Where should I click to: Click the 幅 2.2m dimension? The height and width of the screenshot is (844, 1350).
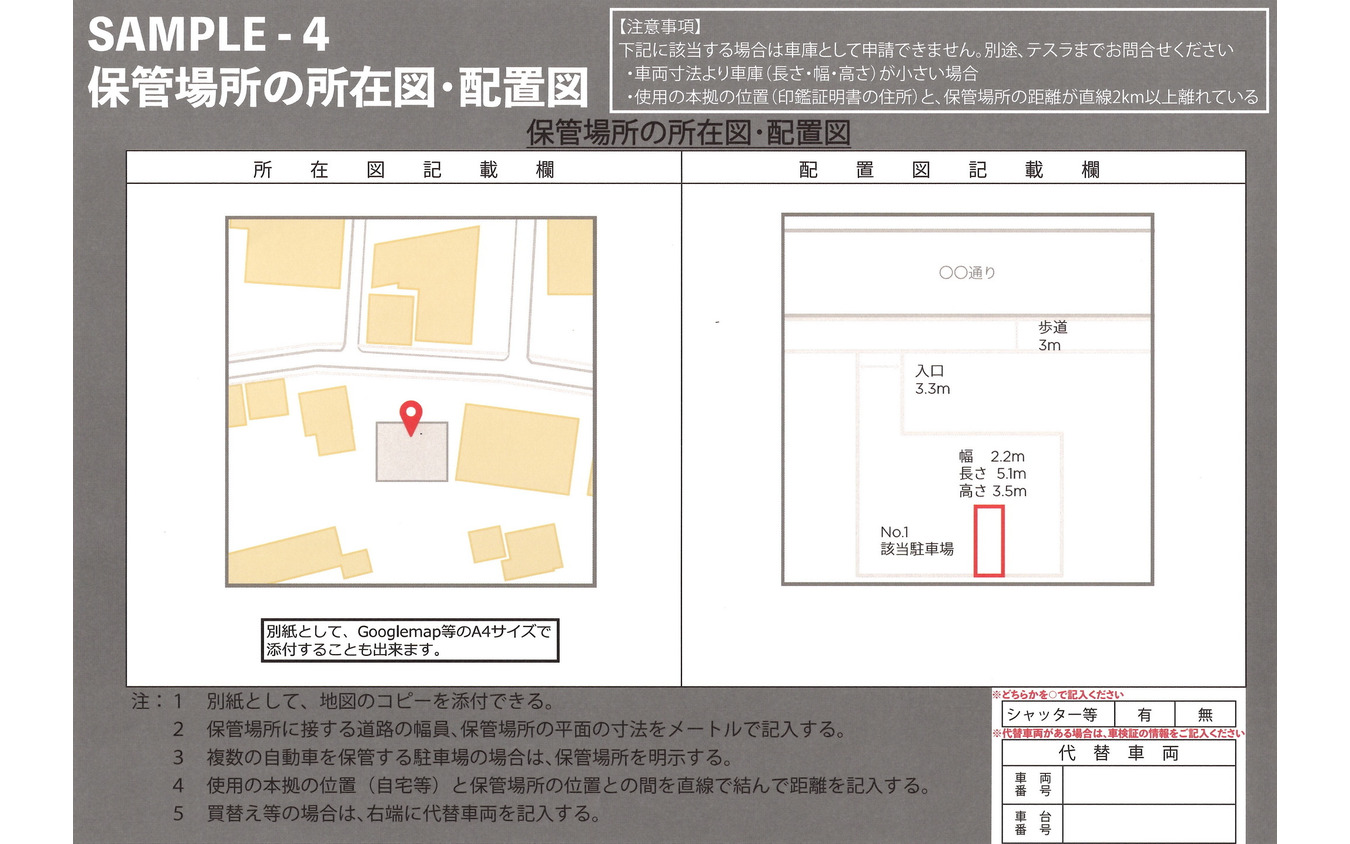click(x=992, y=456)
